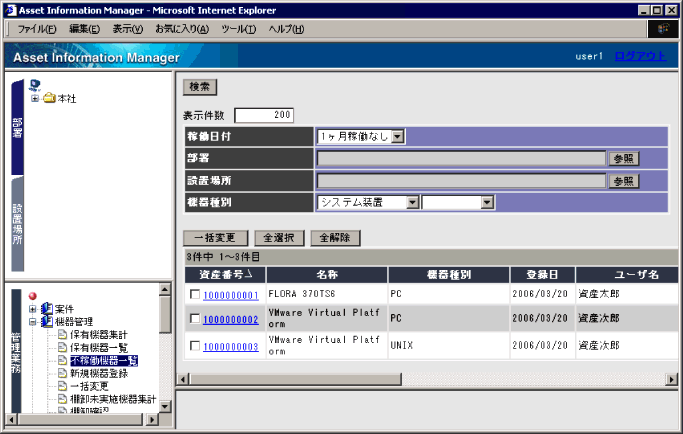Click the 登録日 column header

click(542, 275)
